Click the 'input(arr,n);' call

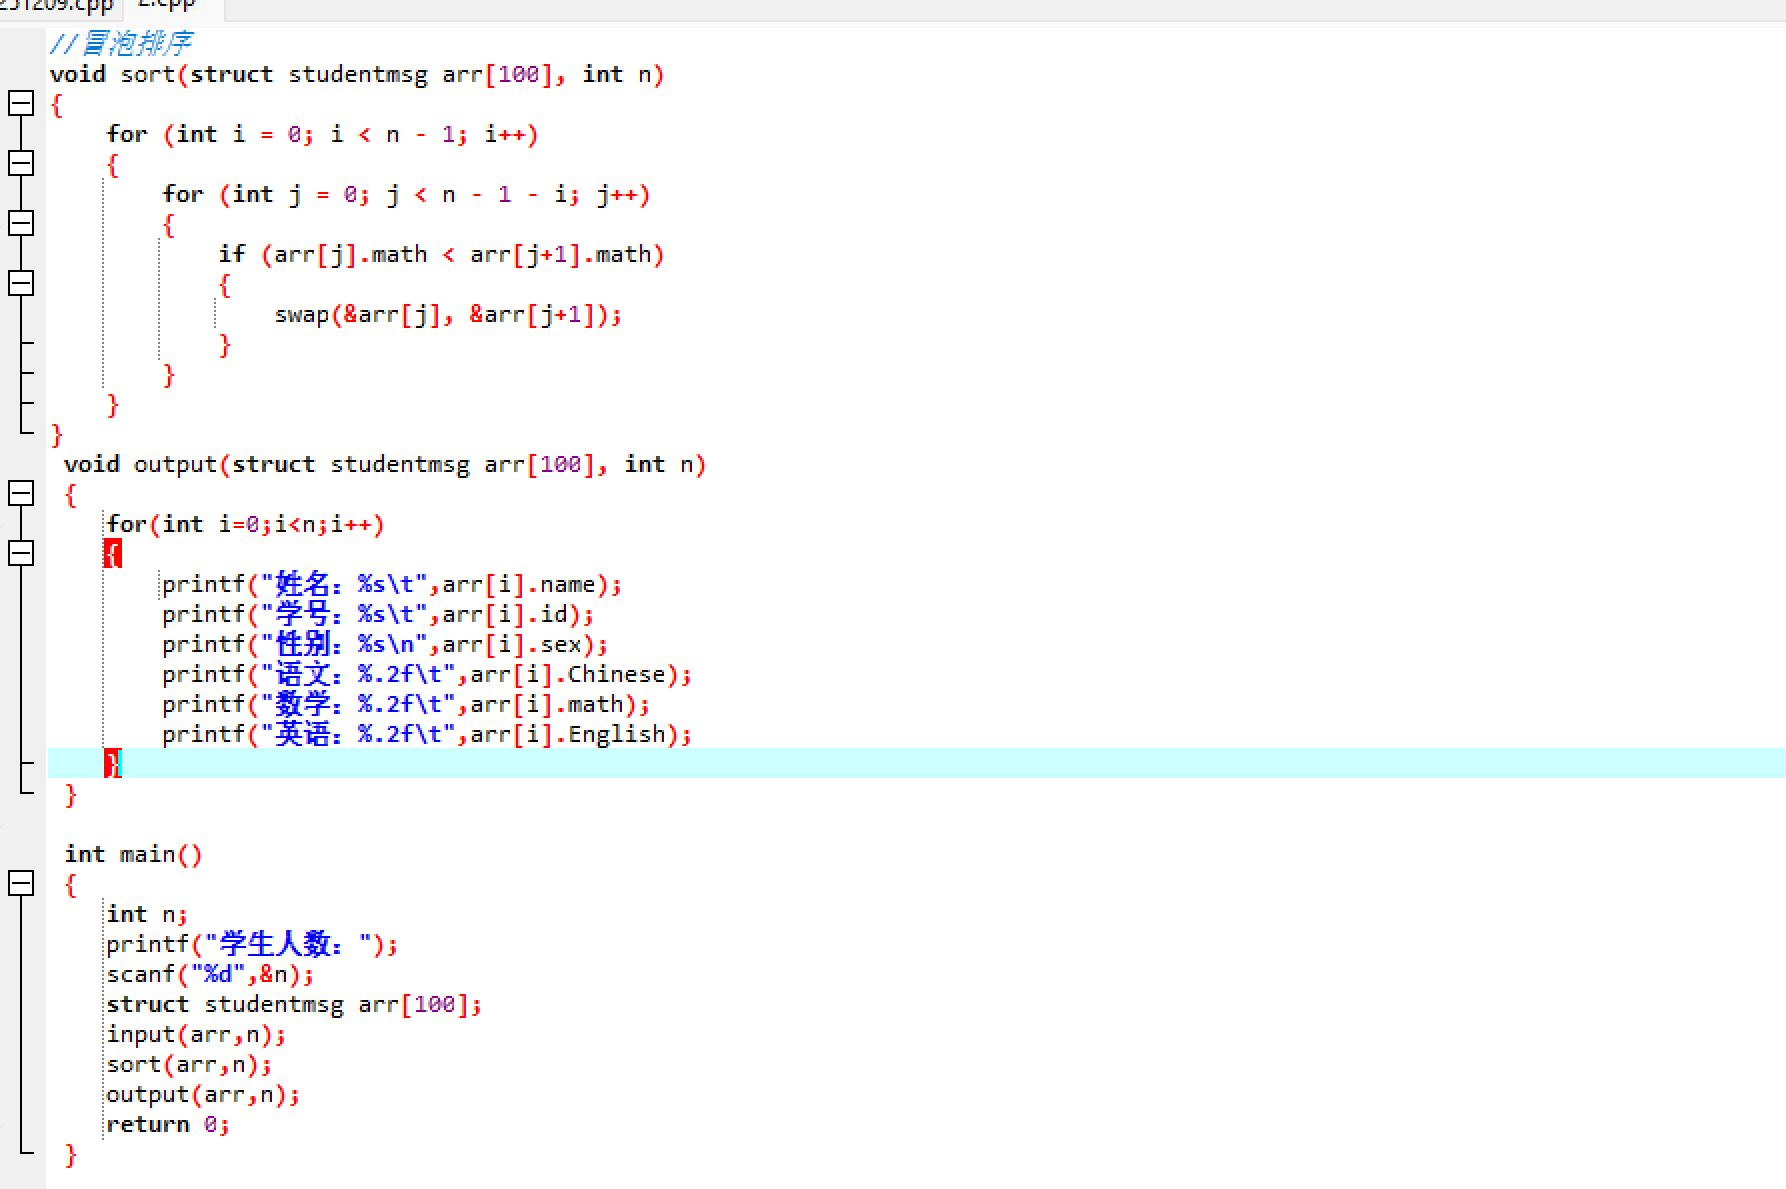point(196,1035)
